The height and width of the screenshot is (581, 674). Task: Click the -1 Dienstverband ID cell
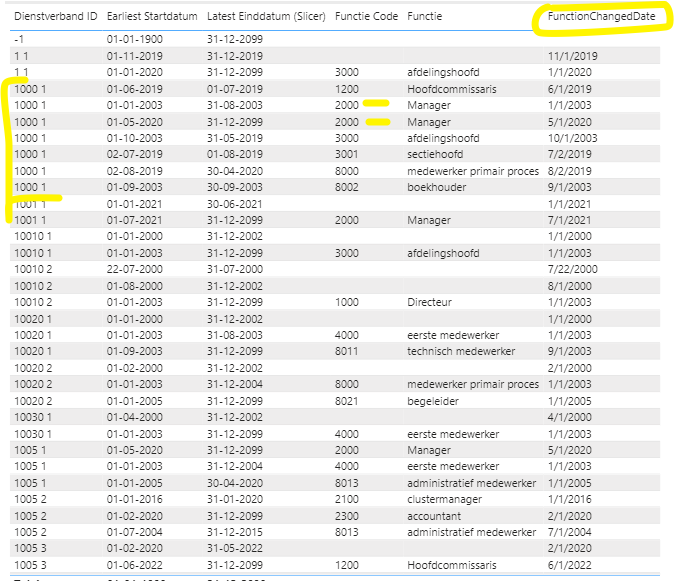point(20,39)
